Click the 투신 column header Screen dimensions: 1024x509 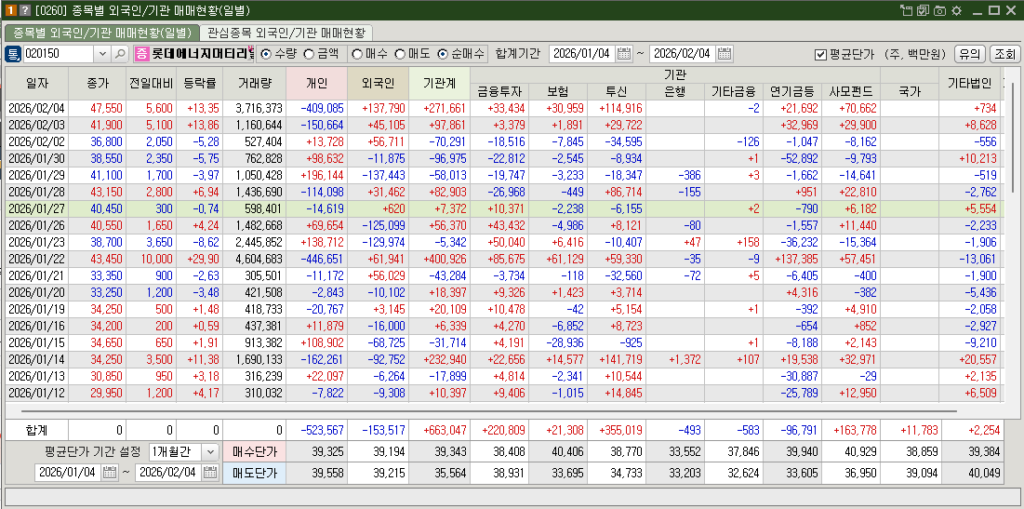pyautogui.click(x=616, y=91)
